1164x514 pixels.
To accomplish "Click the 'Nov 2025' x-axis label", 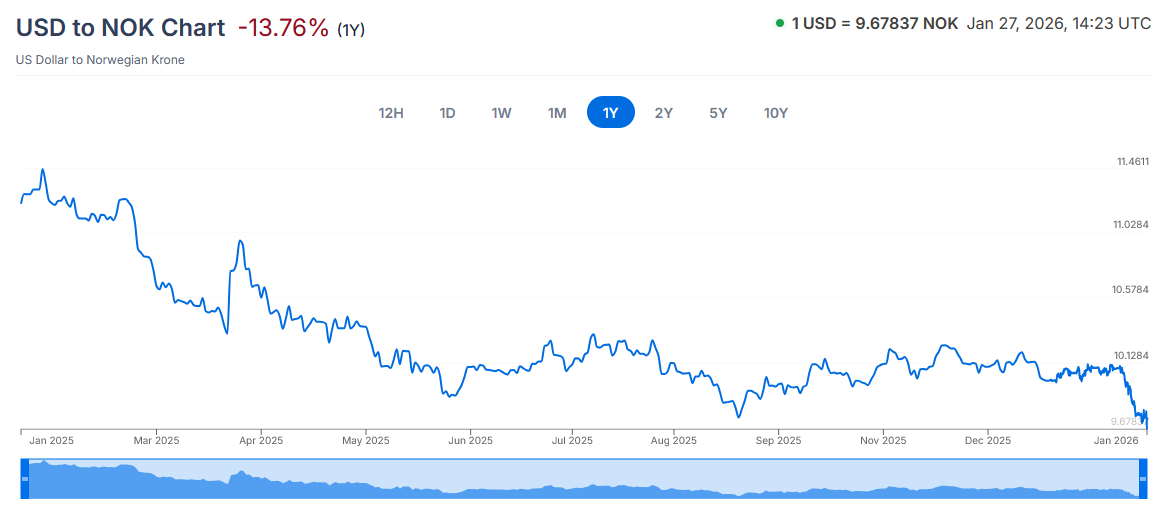I will pos(883,440).
